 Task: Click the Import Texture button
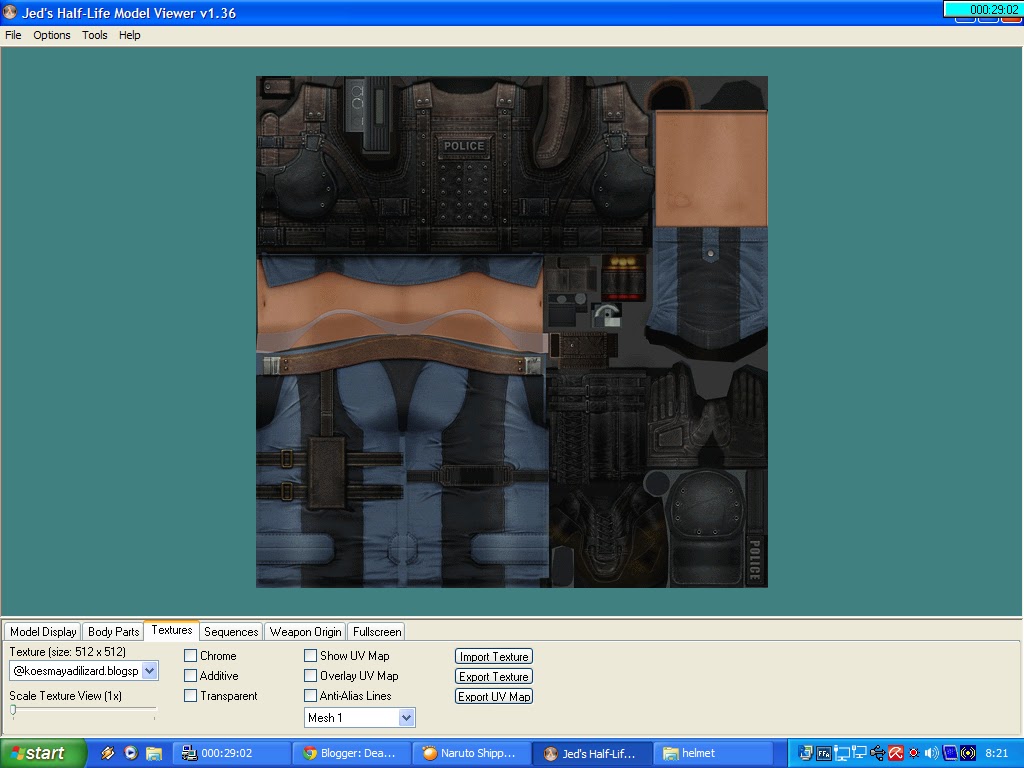pyautogui.click(x=494, y=656)
